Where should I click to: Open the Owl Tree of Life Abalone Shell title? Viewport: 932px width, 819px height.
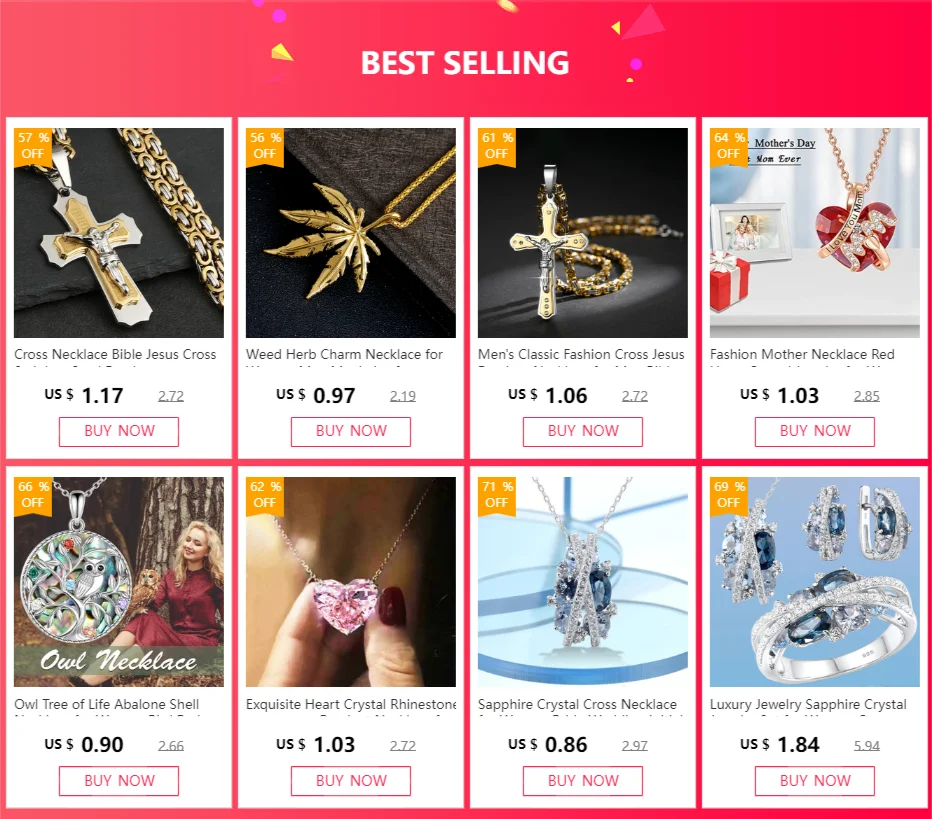coord(106,704)
